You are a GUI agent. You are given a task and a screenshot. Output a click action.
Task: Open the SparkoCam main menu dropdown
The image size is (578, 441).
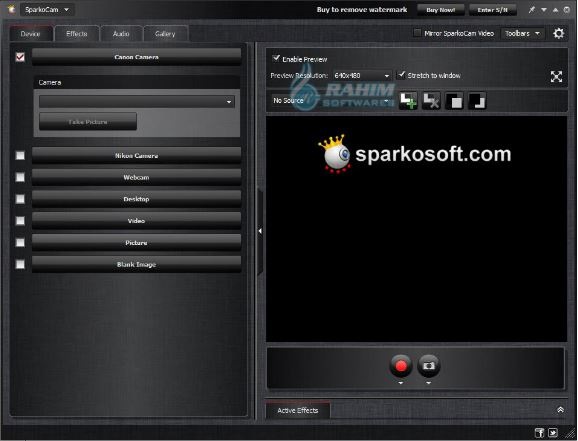47,10
